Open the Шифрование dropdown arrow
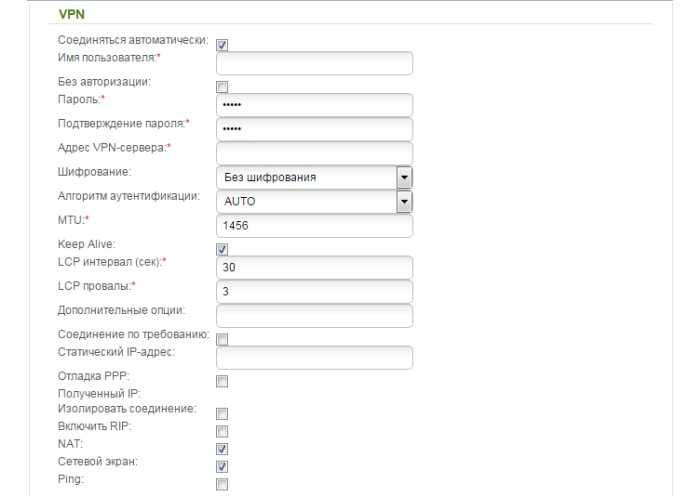 404,177
